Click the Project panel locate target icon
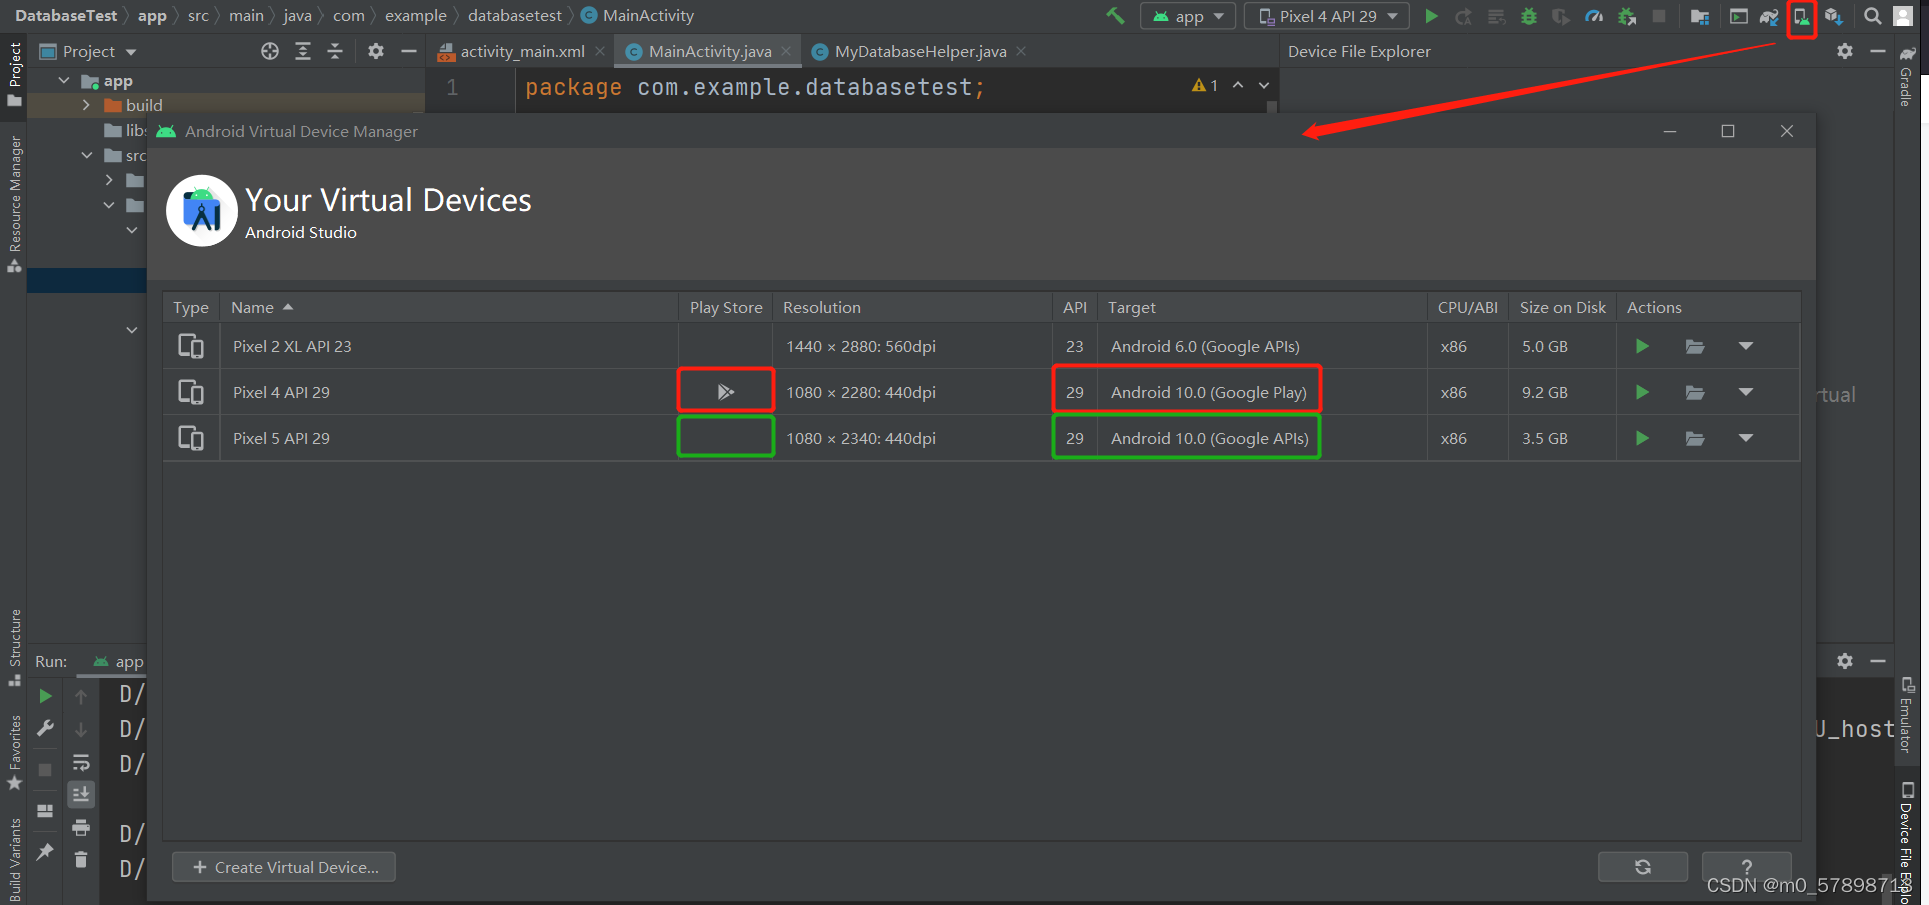Screen dimensions: 1929x905 (270, 51)
